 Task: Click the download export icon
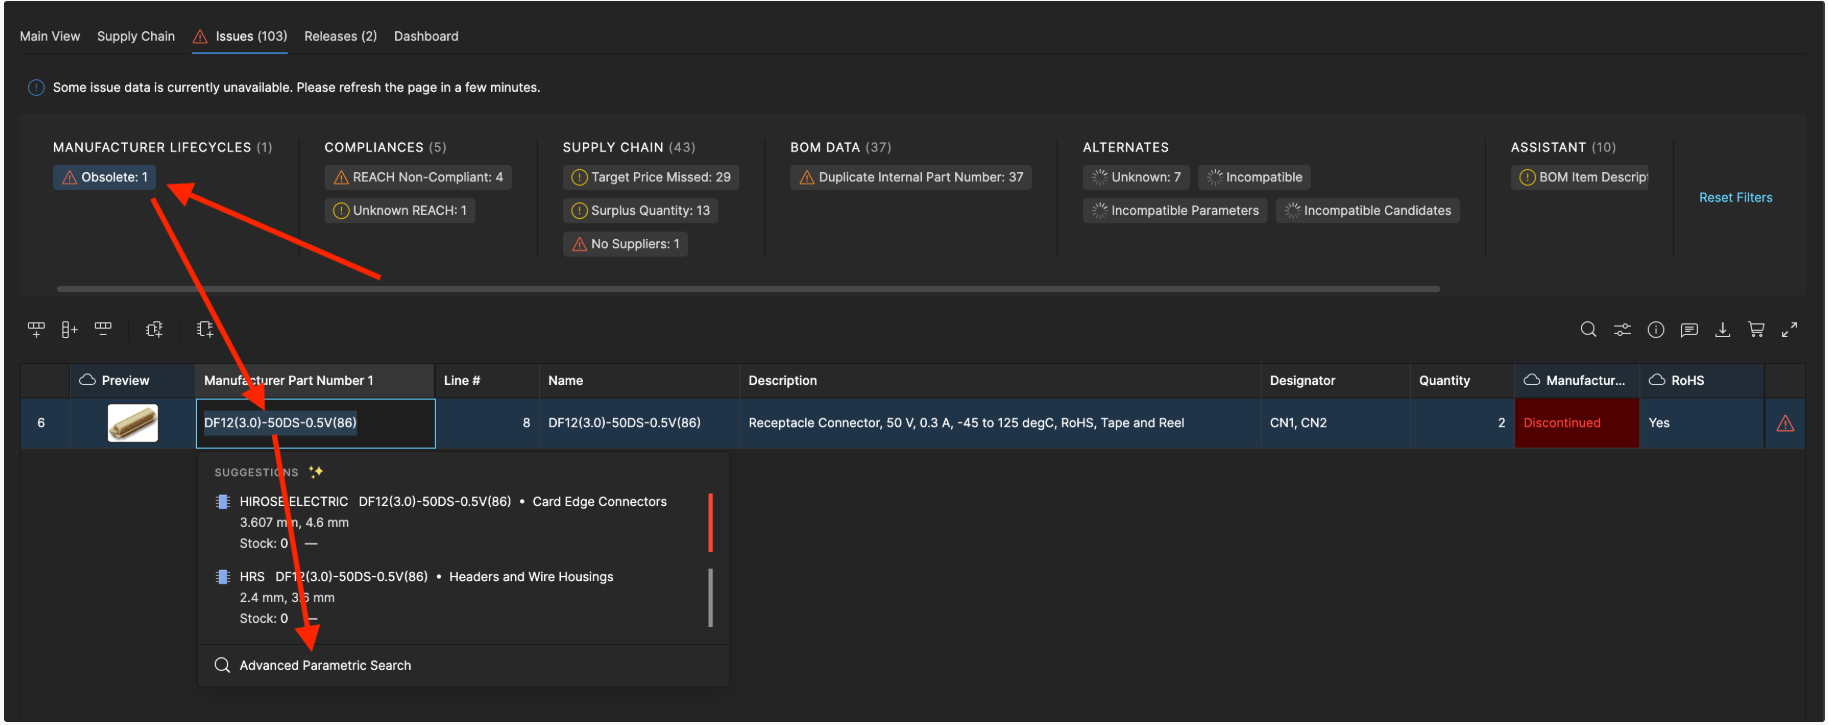click(1722, 329)
